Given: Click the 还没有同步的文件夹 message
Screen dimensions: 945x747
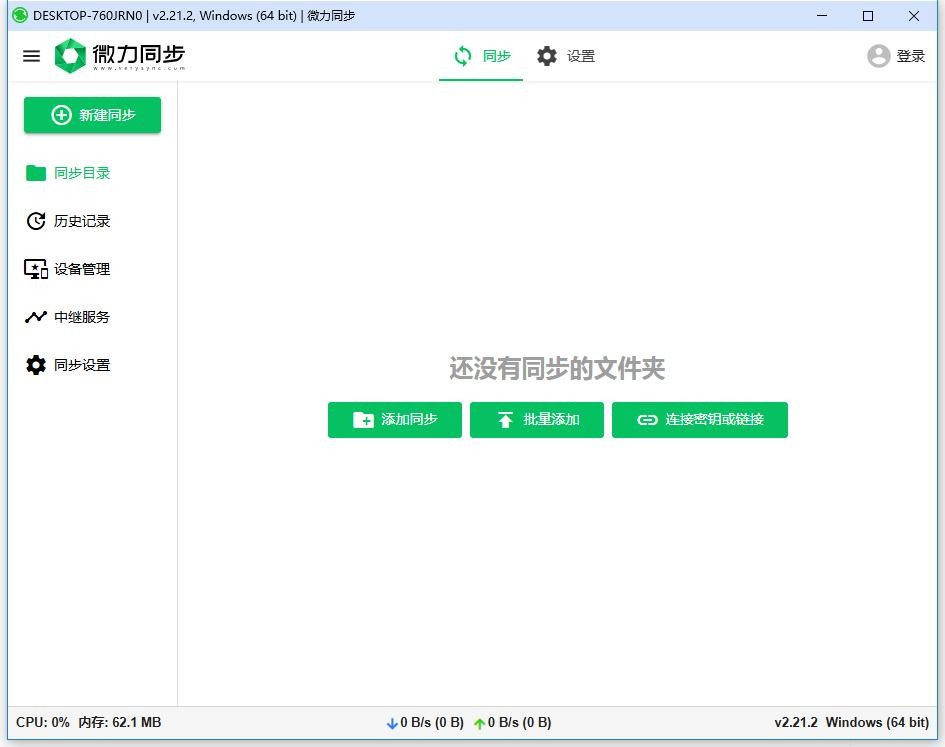Looking at the screenshot, I should tap(557, 368).
